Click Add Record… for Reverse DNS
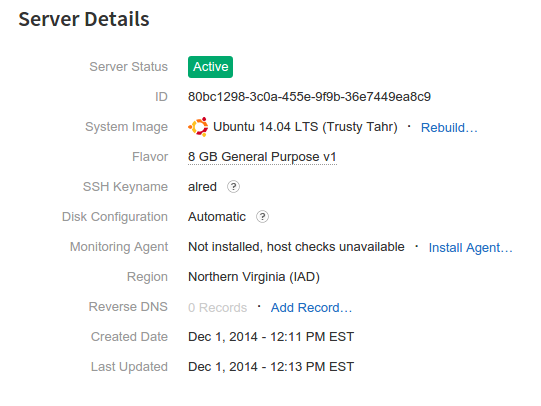The image size is (541, 406). click(311, 307)
